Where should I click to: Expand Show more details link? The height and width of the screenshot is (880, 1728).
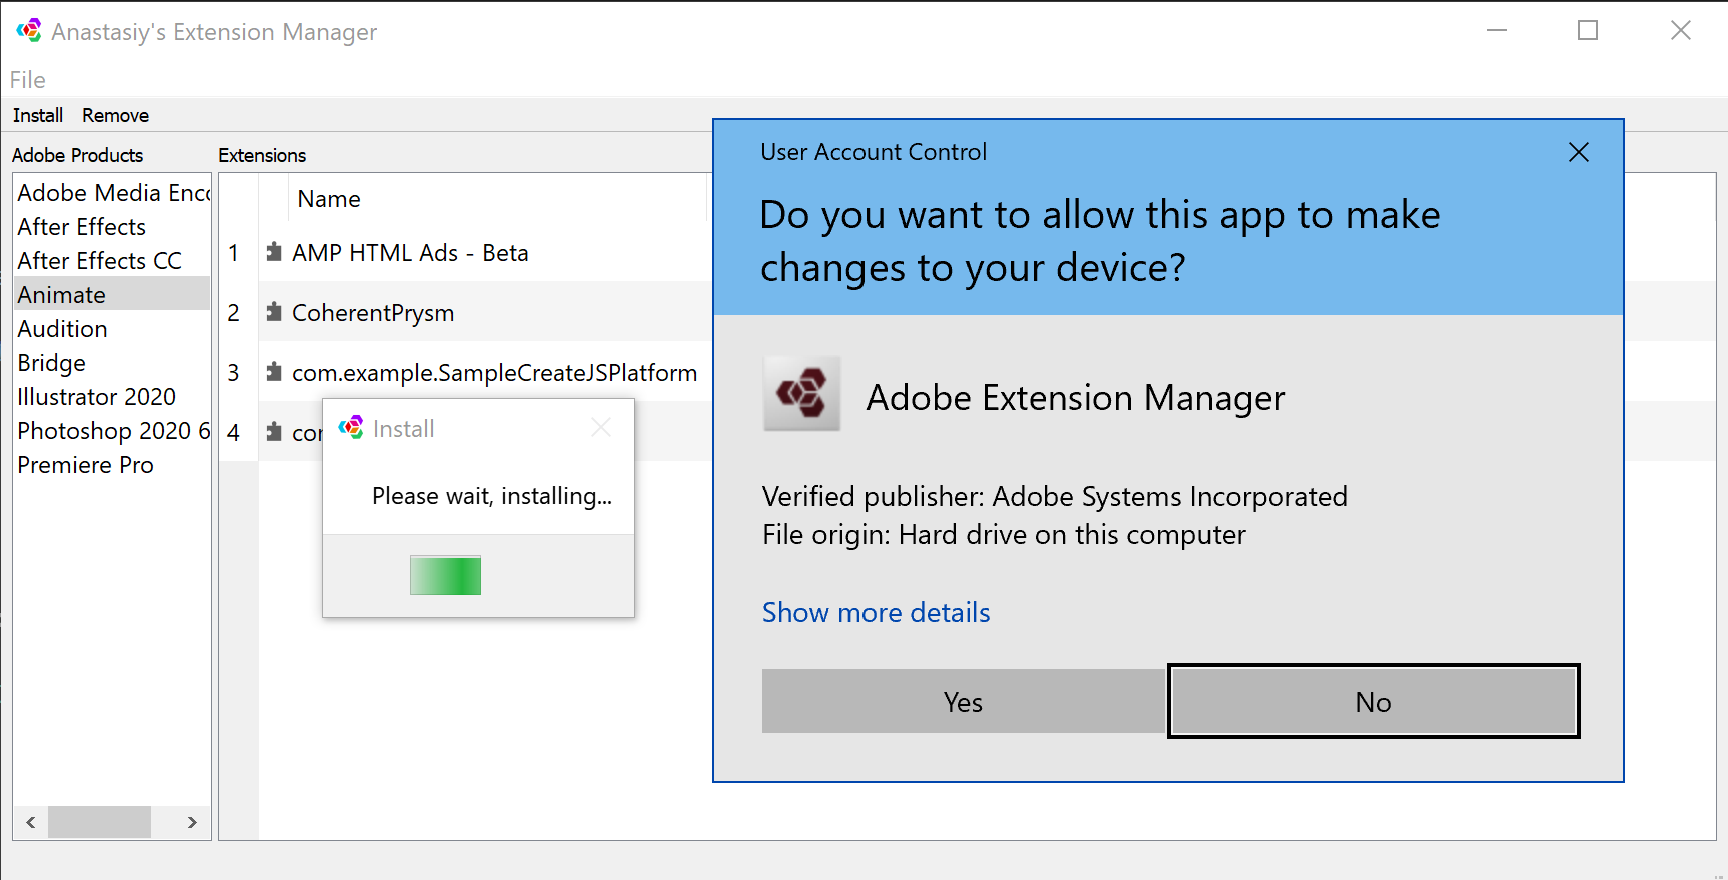click(x=876, y=612)
